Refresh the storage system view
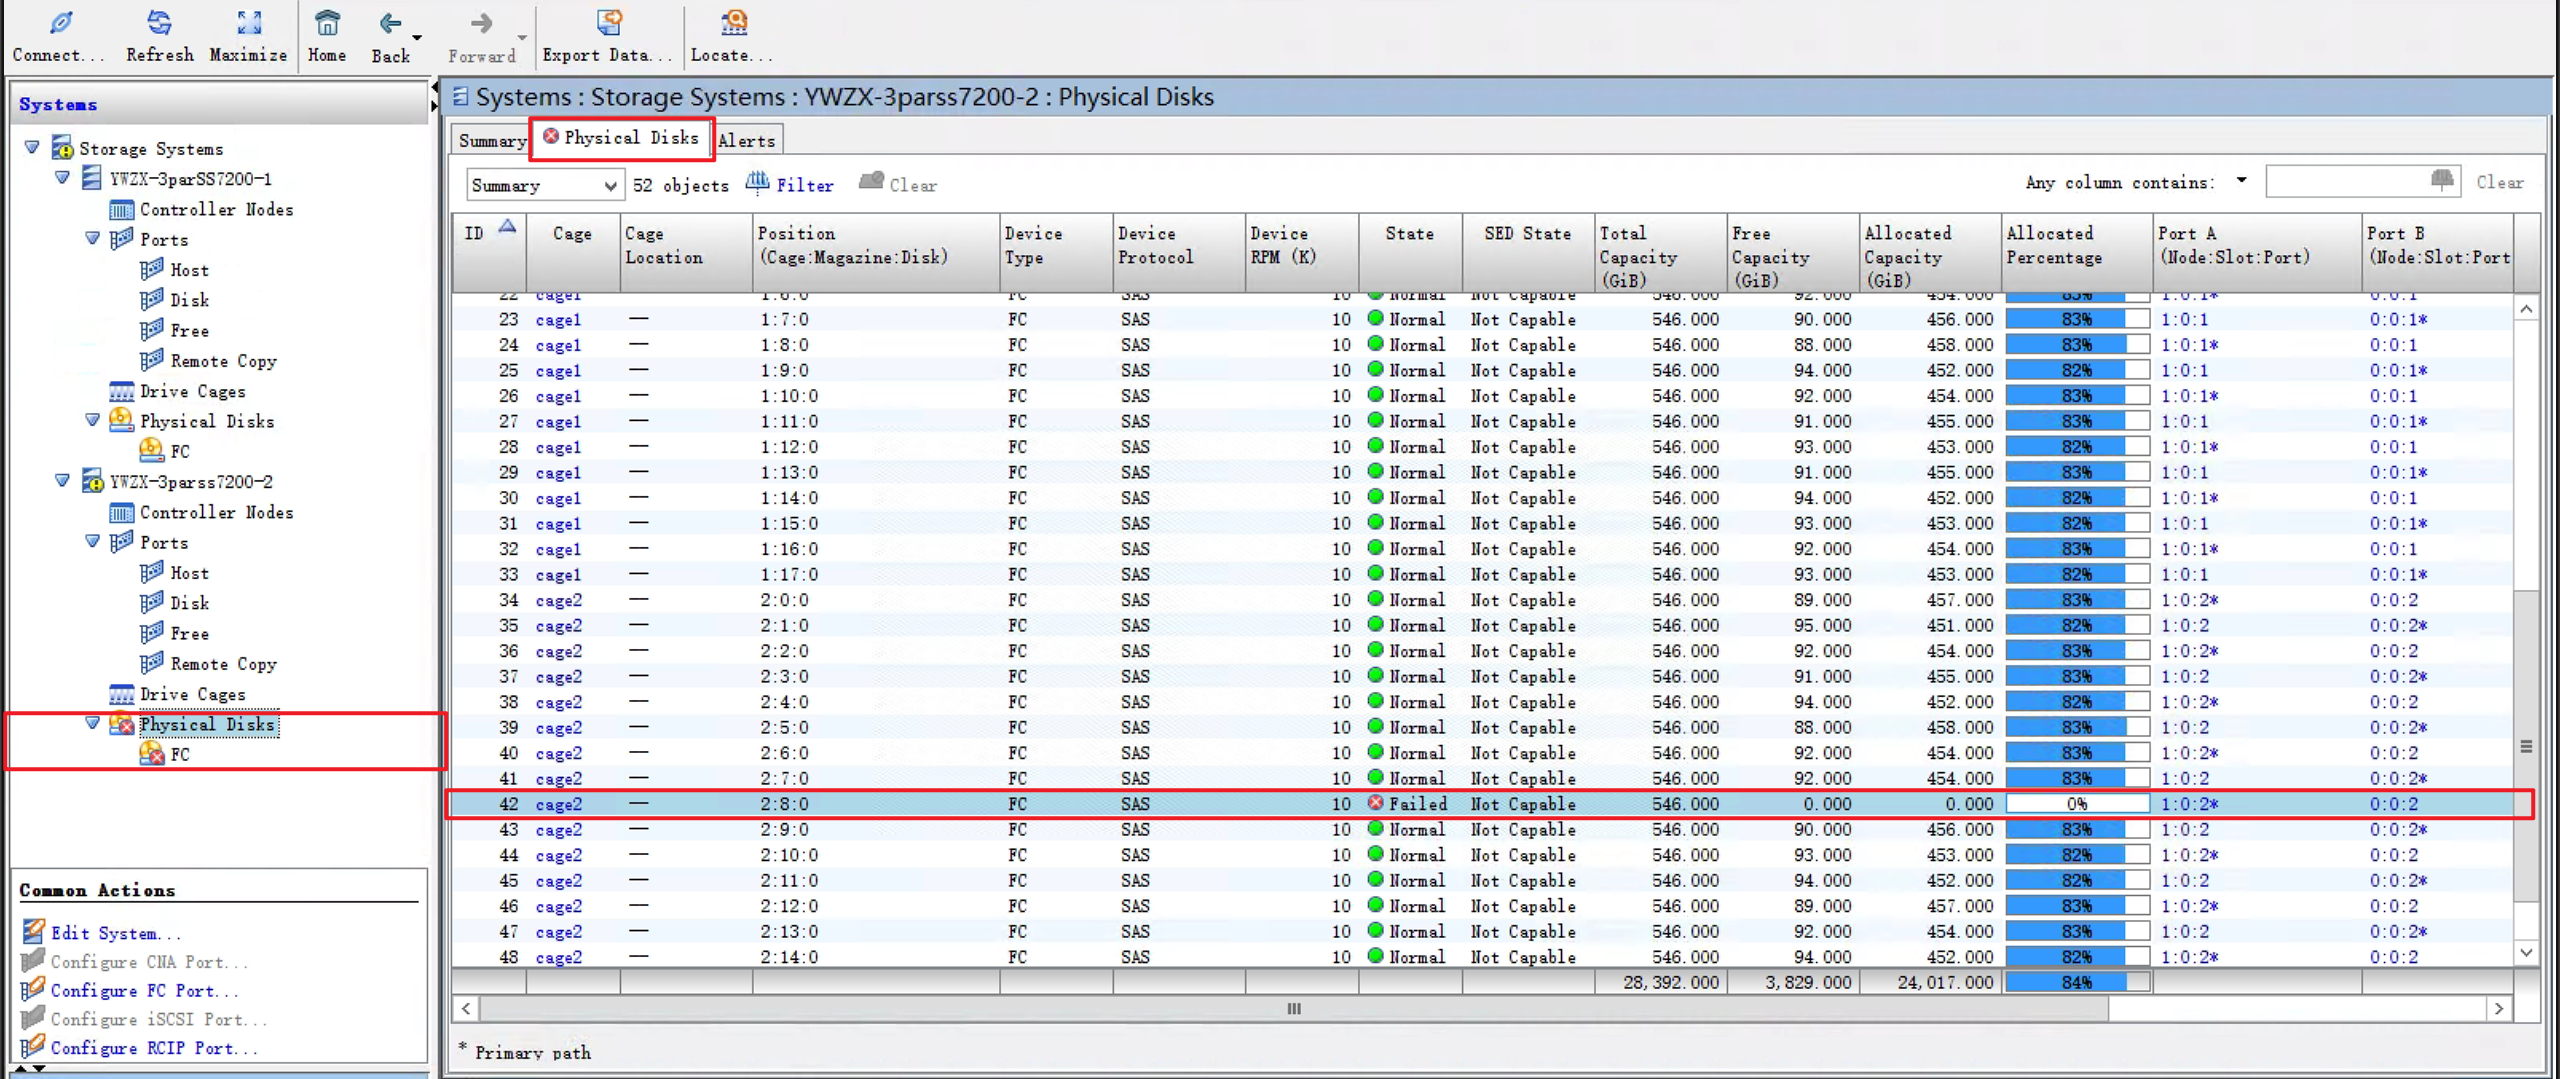 (x=159, y=23)
